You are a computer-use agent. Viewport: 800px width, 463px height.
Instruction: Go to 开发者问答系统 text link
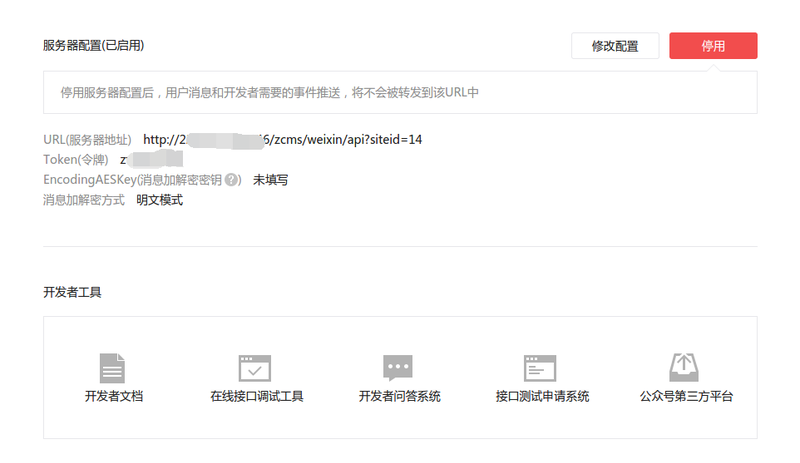(x=399, y=397)
